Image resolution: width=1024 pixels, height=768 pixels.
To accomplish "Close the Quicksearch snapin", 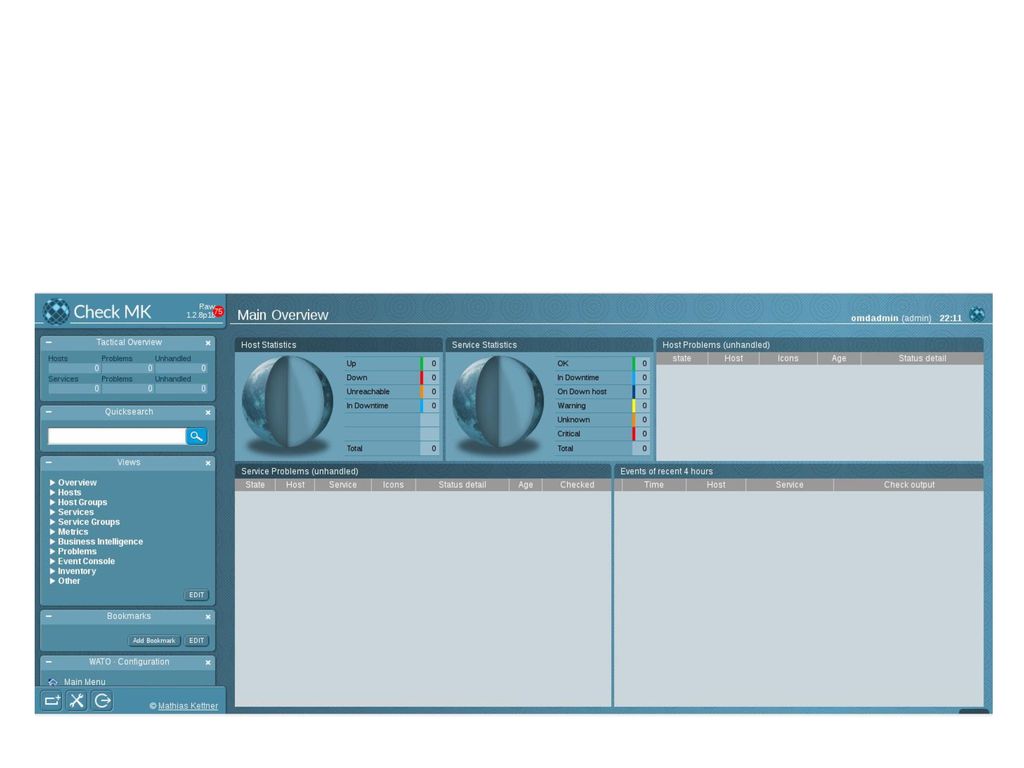I will tap(208, 413).
